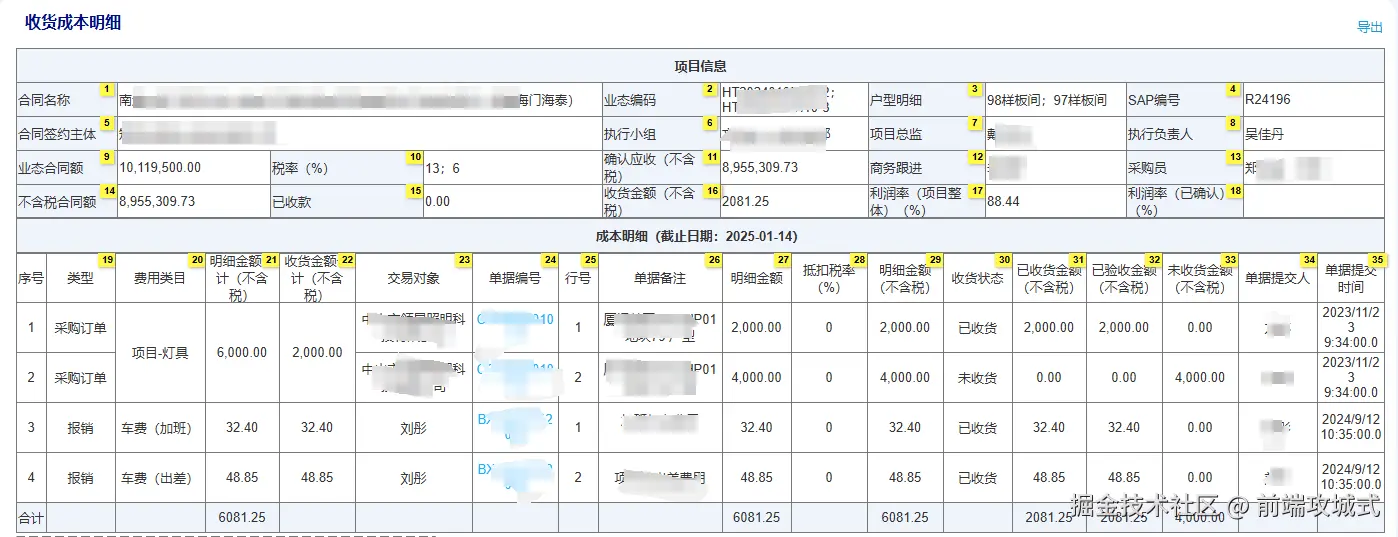
Task: Click yellow marker 16 beside 收货金额
Action: (x=711, y=191)
